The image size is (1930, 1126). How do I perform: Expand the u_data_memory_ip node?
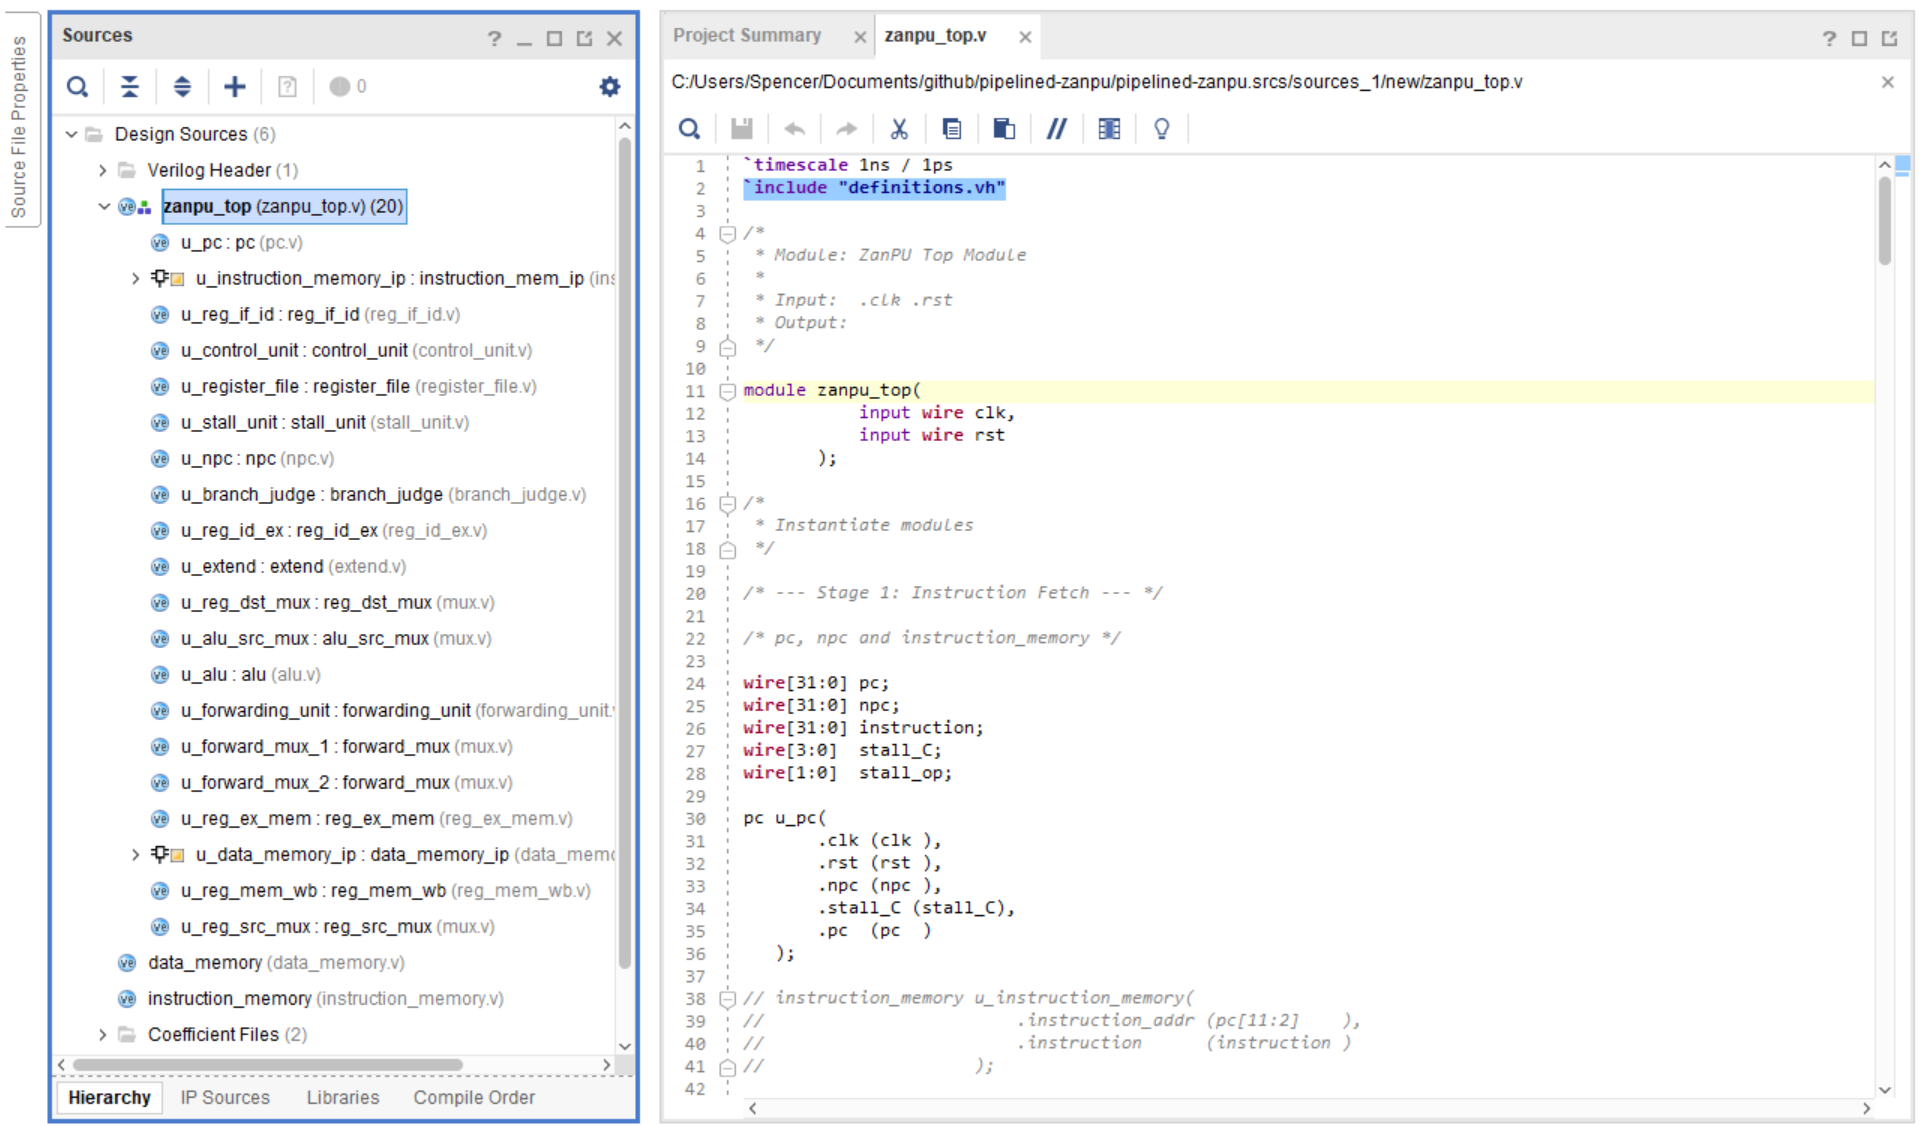point(135,855)
